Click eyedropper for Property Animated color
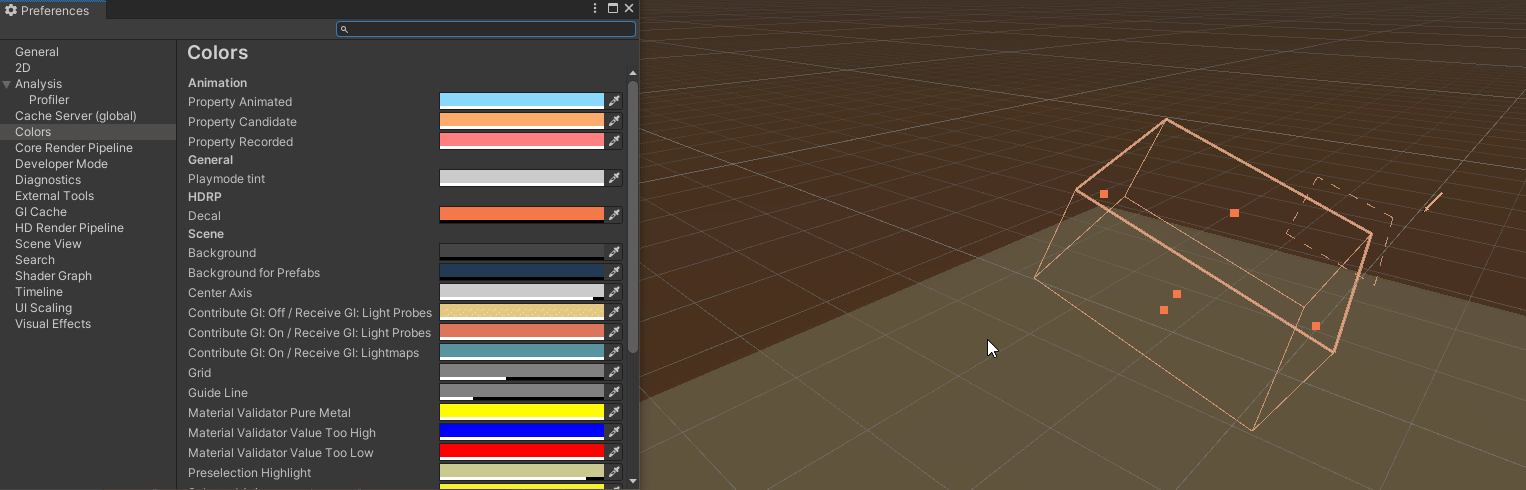This screenshot has height=490, width=1526. point(615,101)
